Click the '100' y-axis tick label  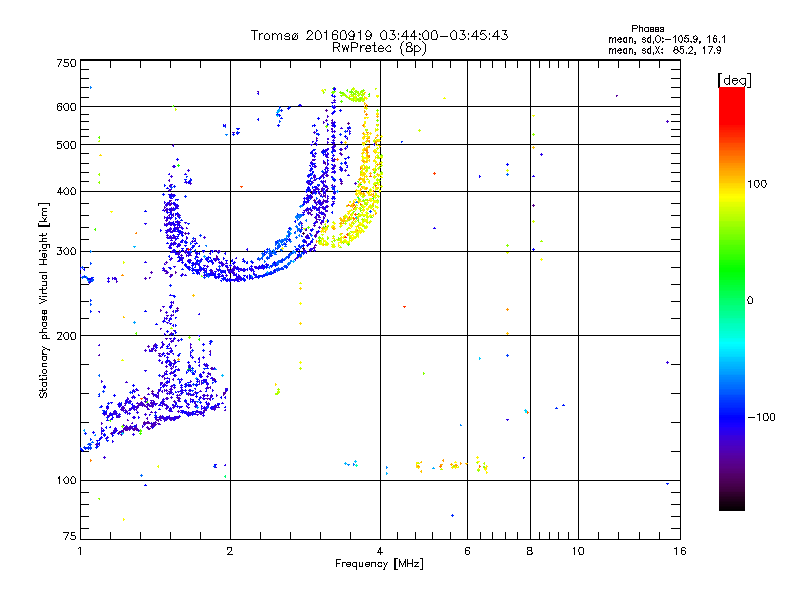(x=66, y=480)
